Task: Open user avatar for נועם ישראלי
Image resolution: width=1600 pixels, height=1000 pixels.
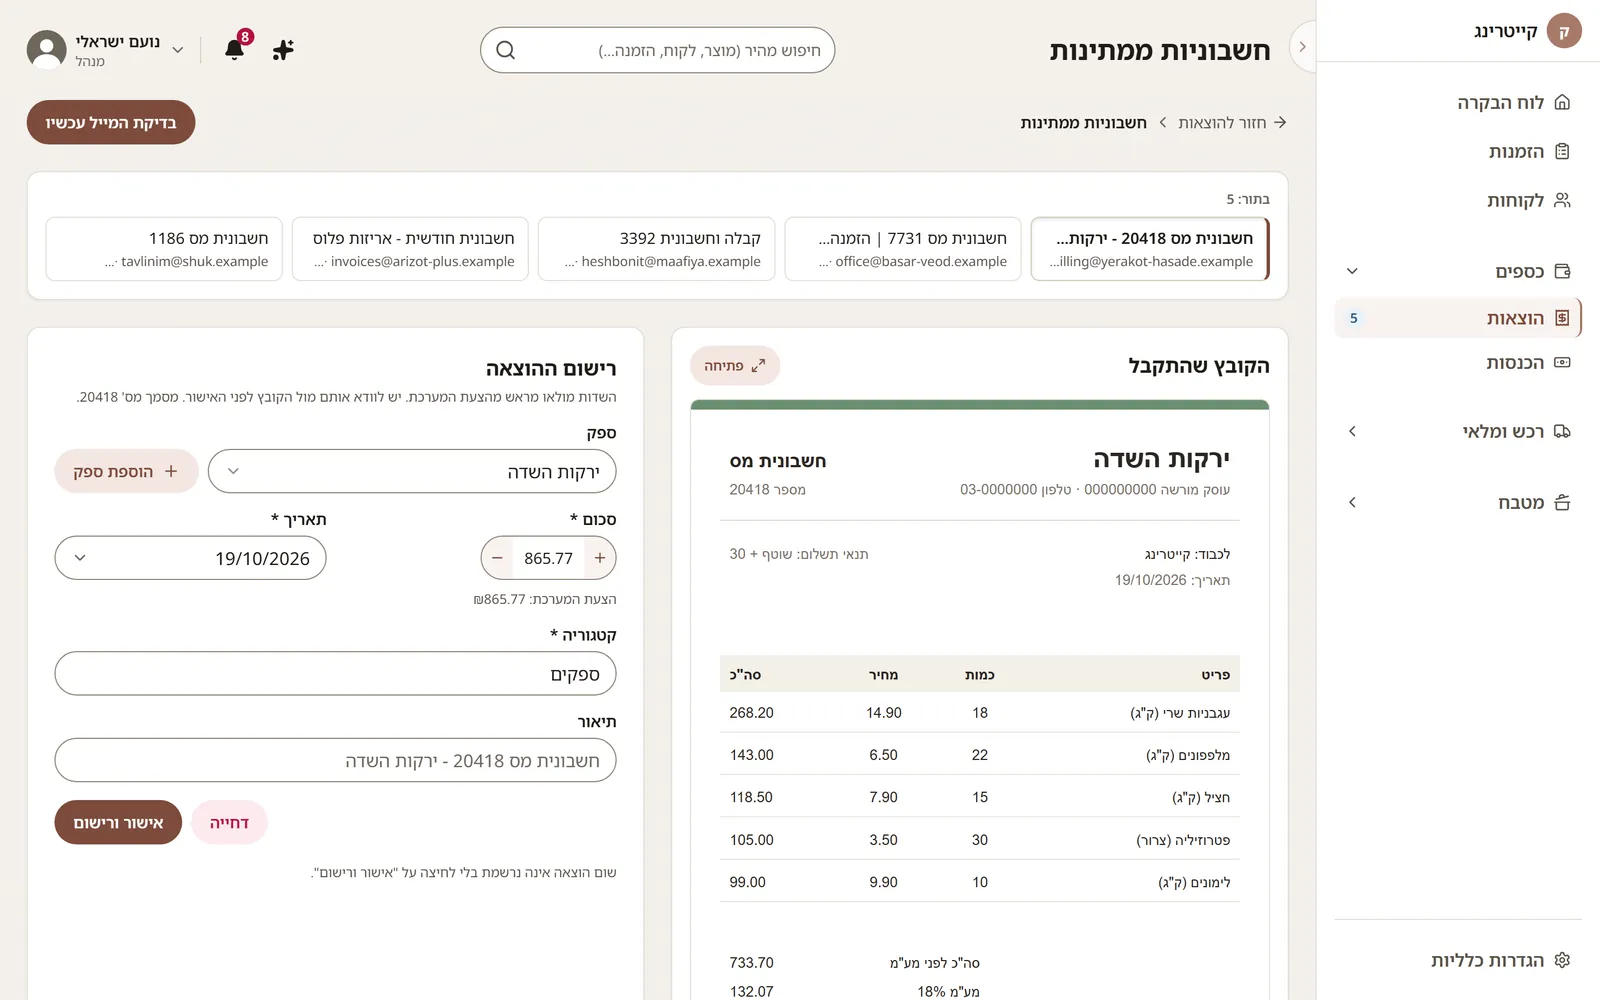Action: [x=46, y=50]
